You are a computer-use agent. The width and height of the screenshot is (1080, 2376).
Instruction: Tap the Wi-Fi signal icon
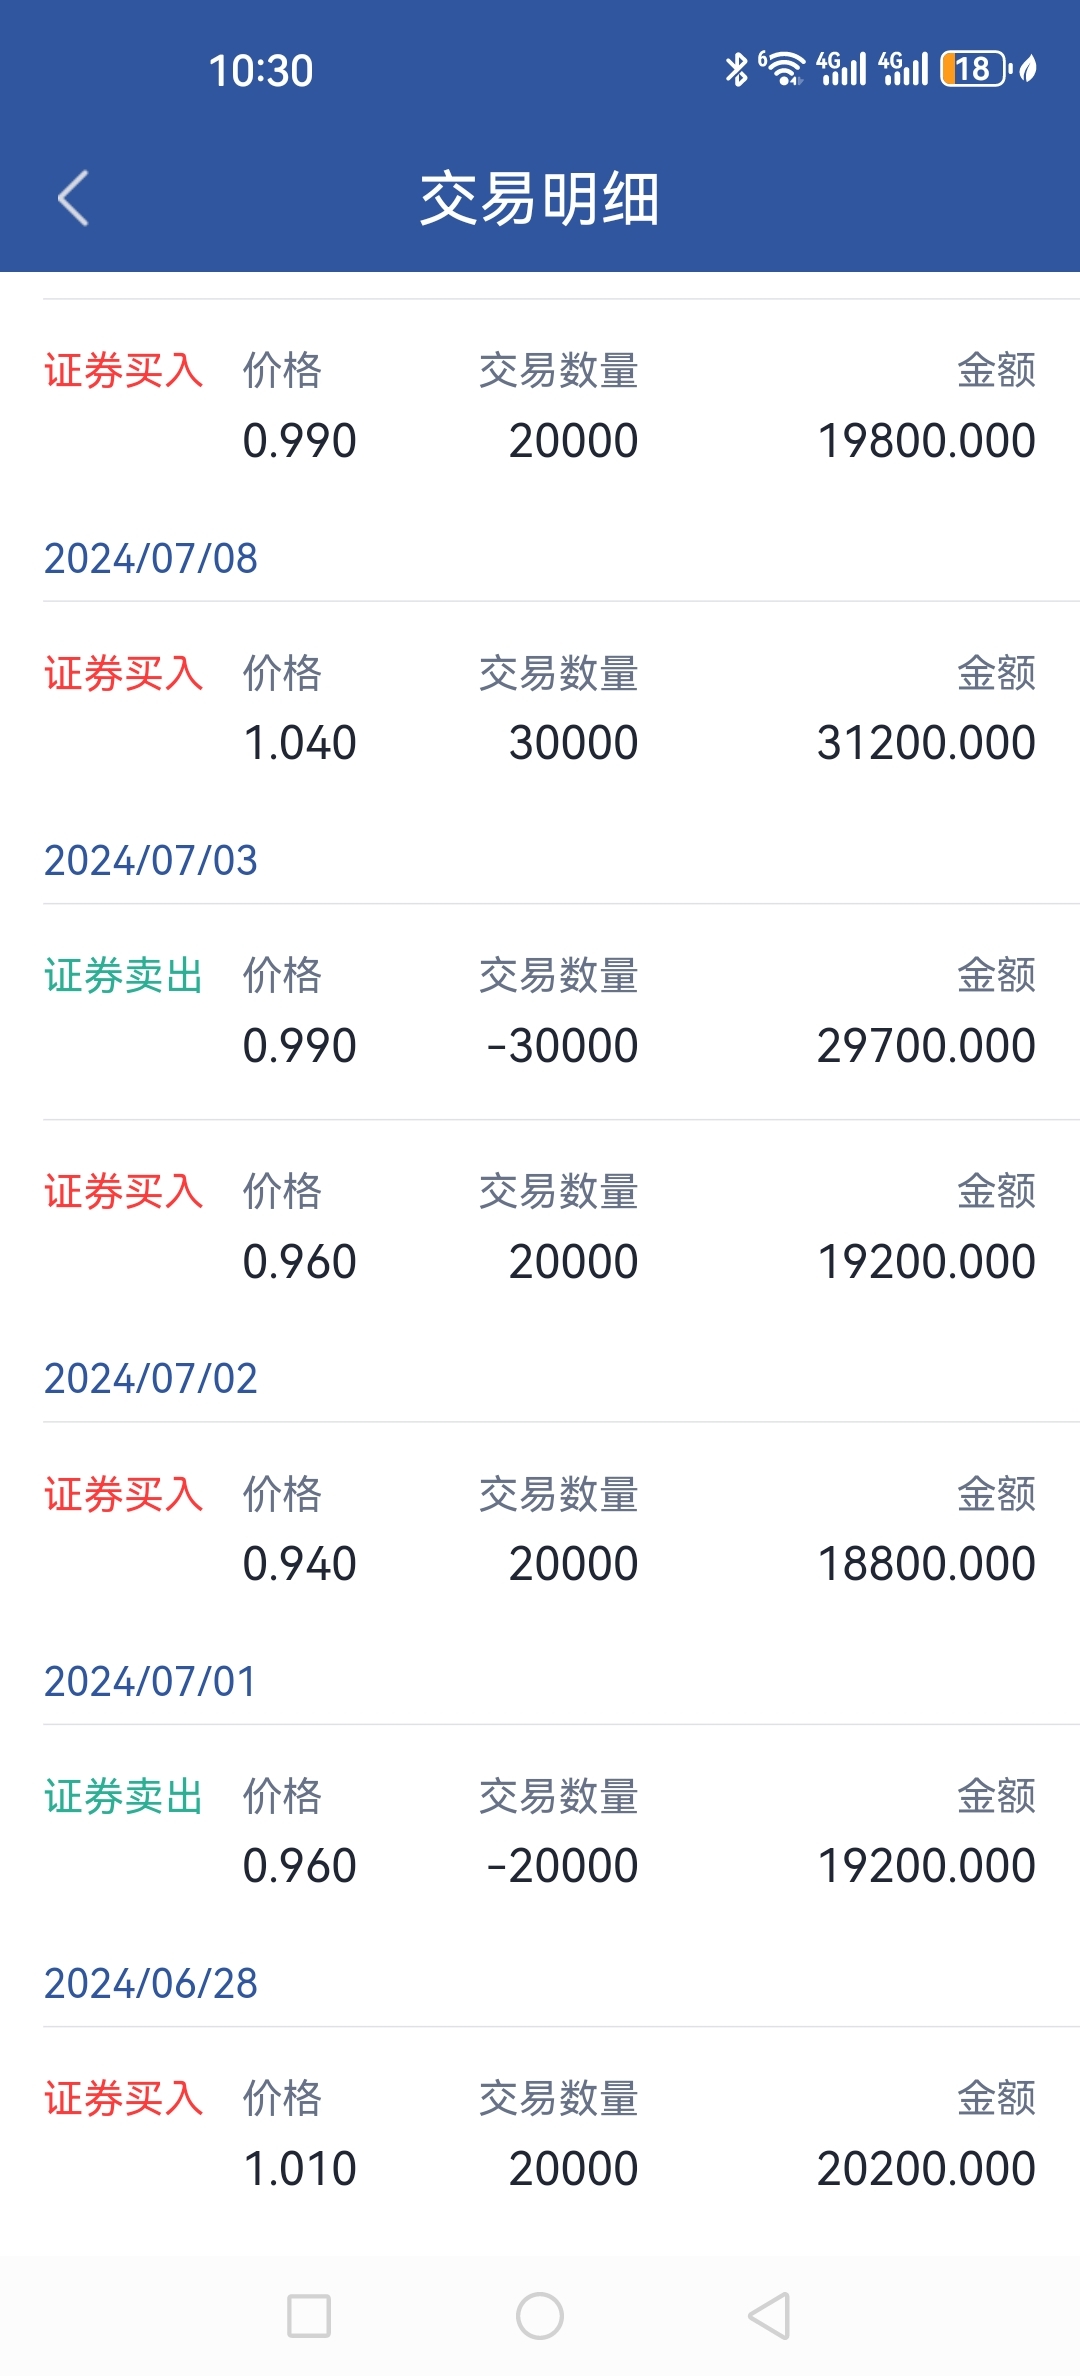(x=783, y=69)
